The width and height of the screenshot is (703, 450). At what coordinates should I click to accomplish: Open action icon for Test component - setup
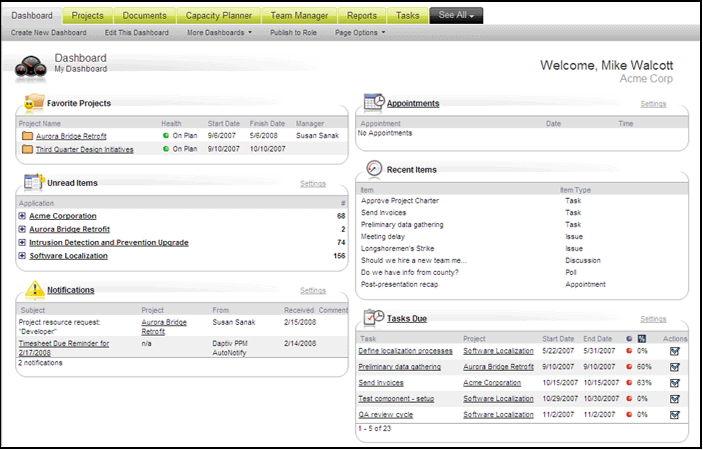674,399
